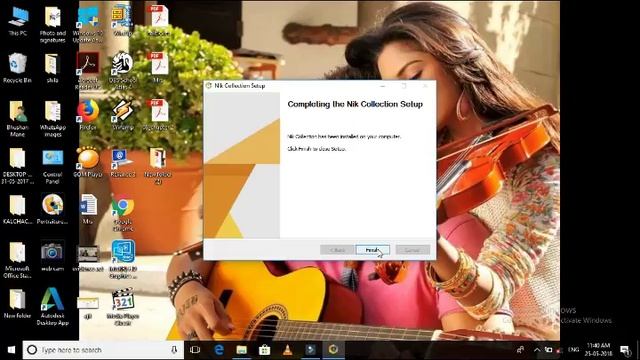Screen dimensions: 640x360
Task: Open the Control Panel desktop icon
Action: pyautogui.click(x=53, y=166)
